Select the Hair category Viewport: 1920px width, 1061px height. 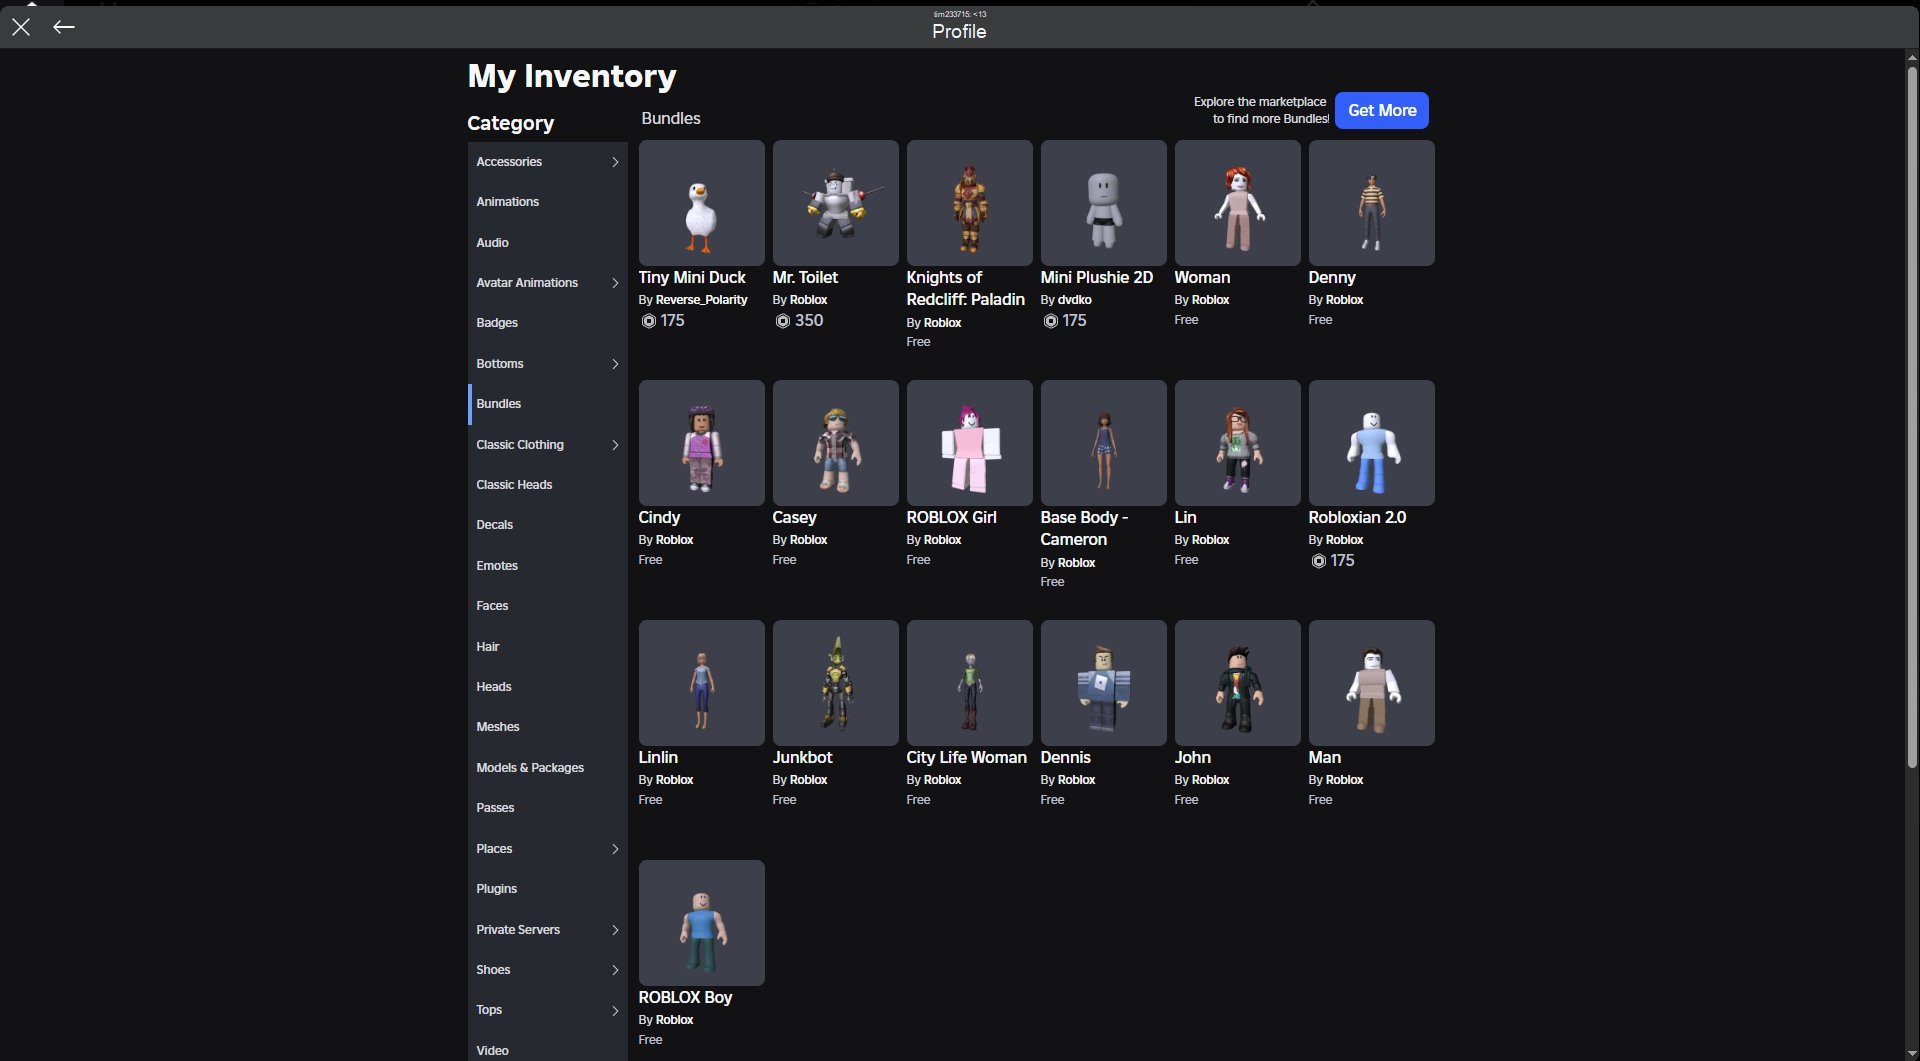click(x=547, y=647)
